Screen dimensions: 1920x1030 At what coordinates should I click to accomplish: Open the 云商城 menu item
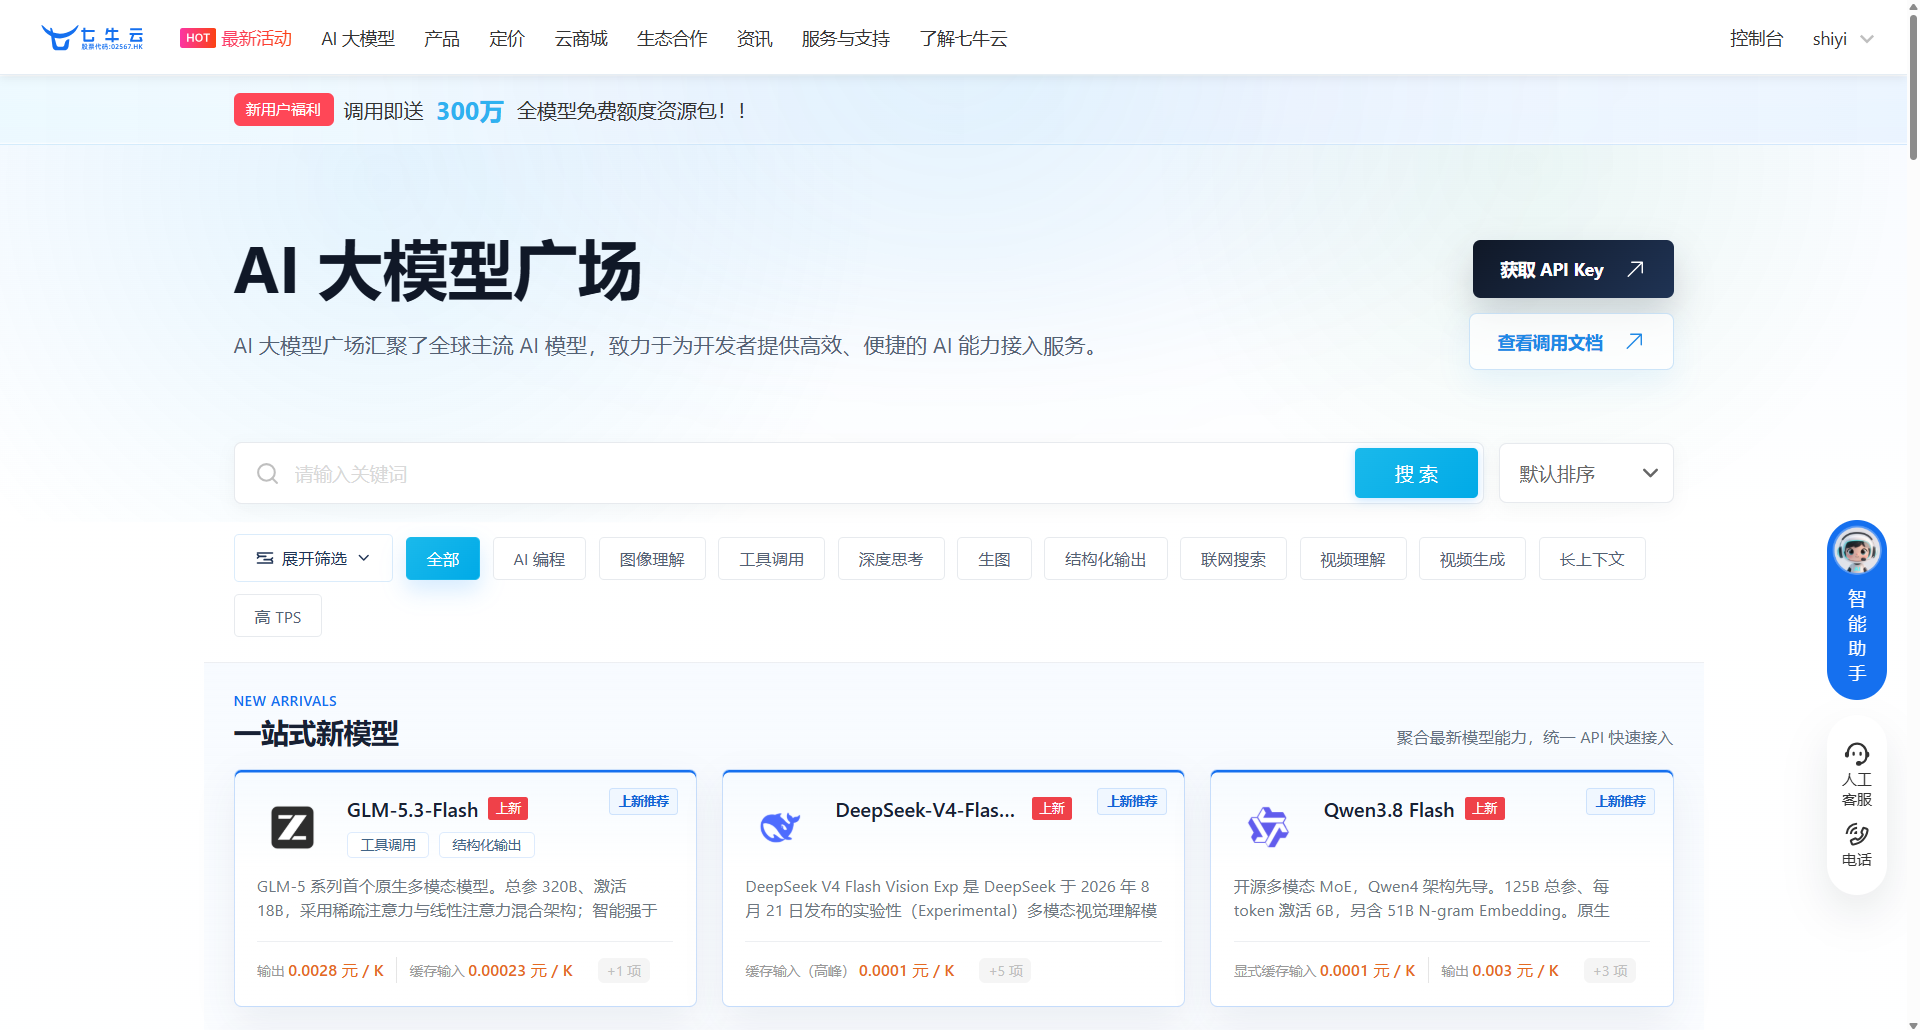pos(581,38)
